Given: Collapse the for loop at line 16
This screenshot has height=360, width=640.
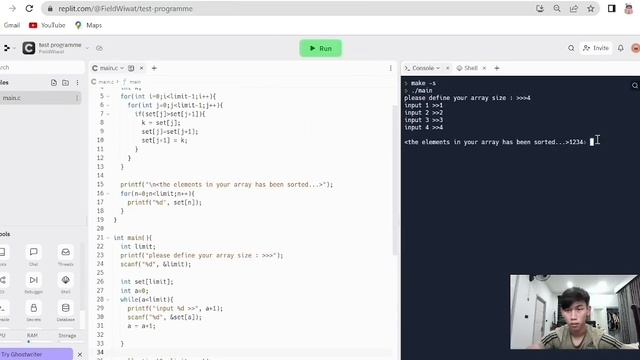Looking at the screenshot, I should pos(108,193).
